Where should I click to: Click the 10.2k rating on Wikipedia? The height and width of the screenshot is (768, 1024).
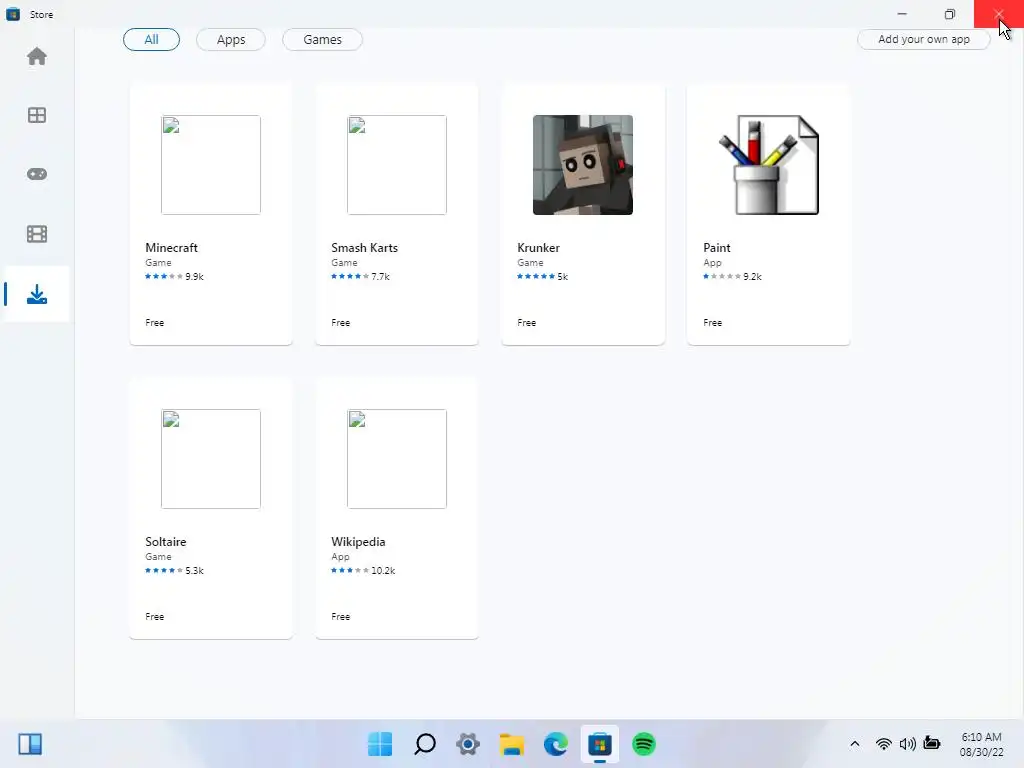click(x=383, y=570)
